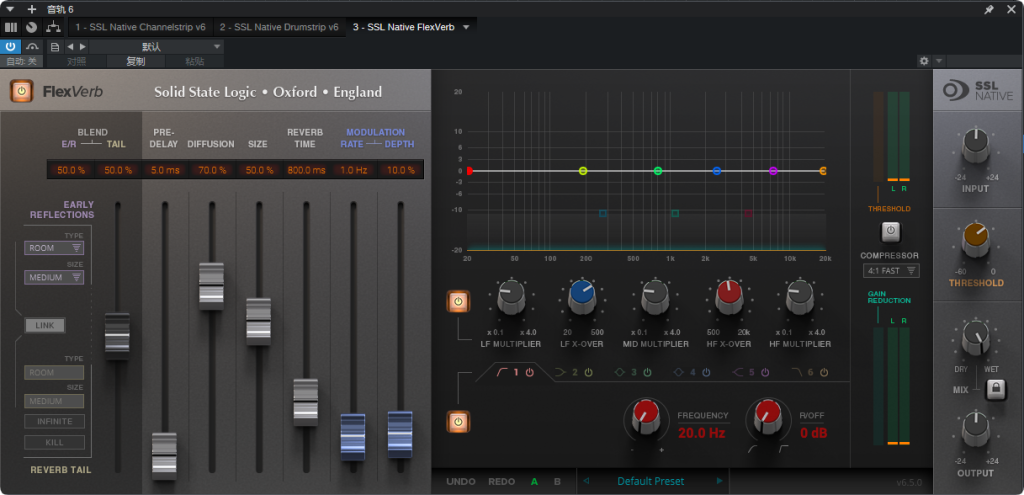1024x495 pixels.
Task: Click the INPUT gain knob
Action: point(974,146)
